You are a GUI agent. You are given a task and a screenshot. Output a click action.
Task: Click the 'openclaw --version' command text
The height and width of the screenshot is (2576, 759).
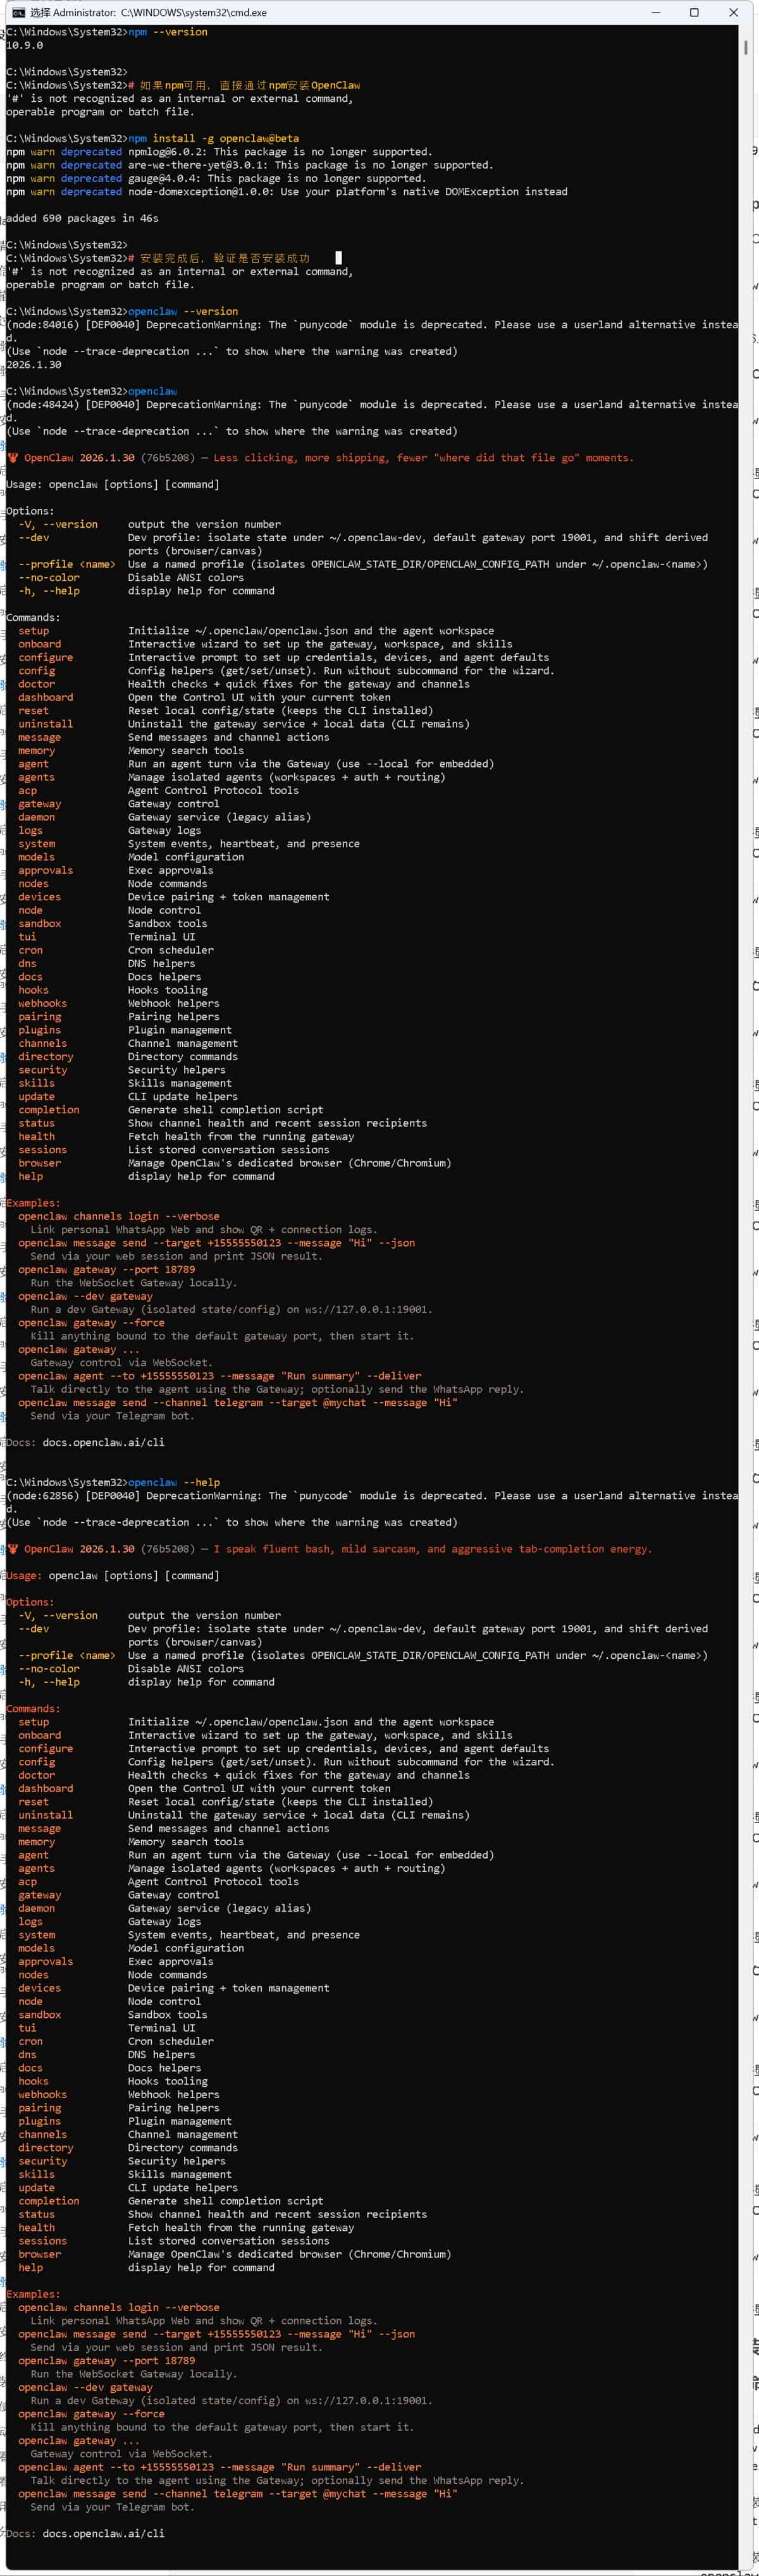tap(183, 311)
